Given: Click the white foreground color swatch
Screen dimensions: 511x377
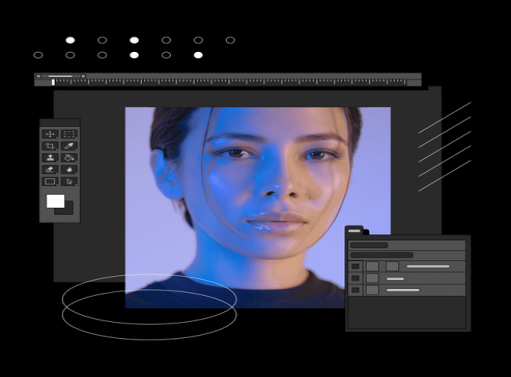Looking at the screenshot, I should (x=55, y=201).
